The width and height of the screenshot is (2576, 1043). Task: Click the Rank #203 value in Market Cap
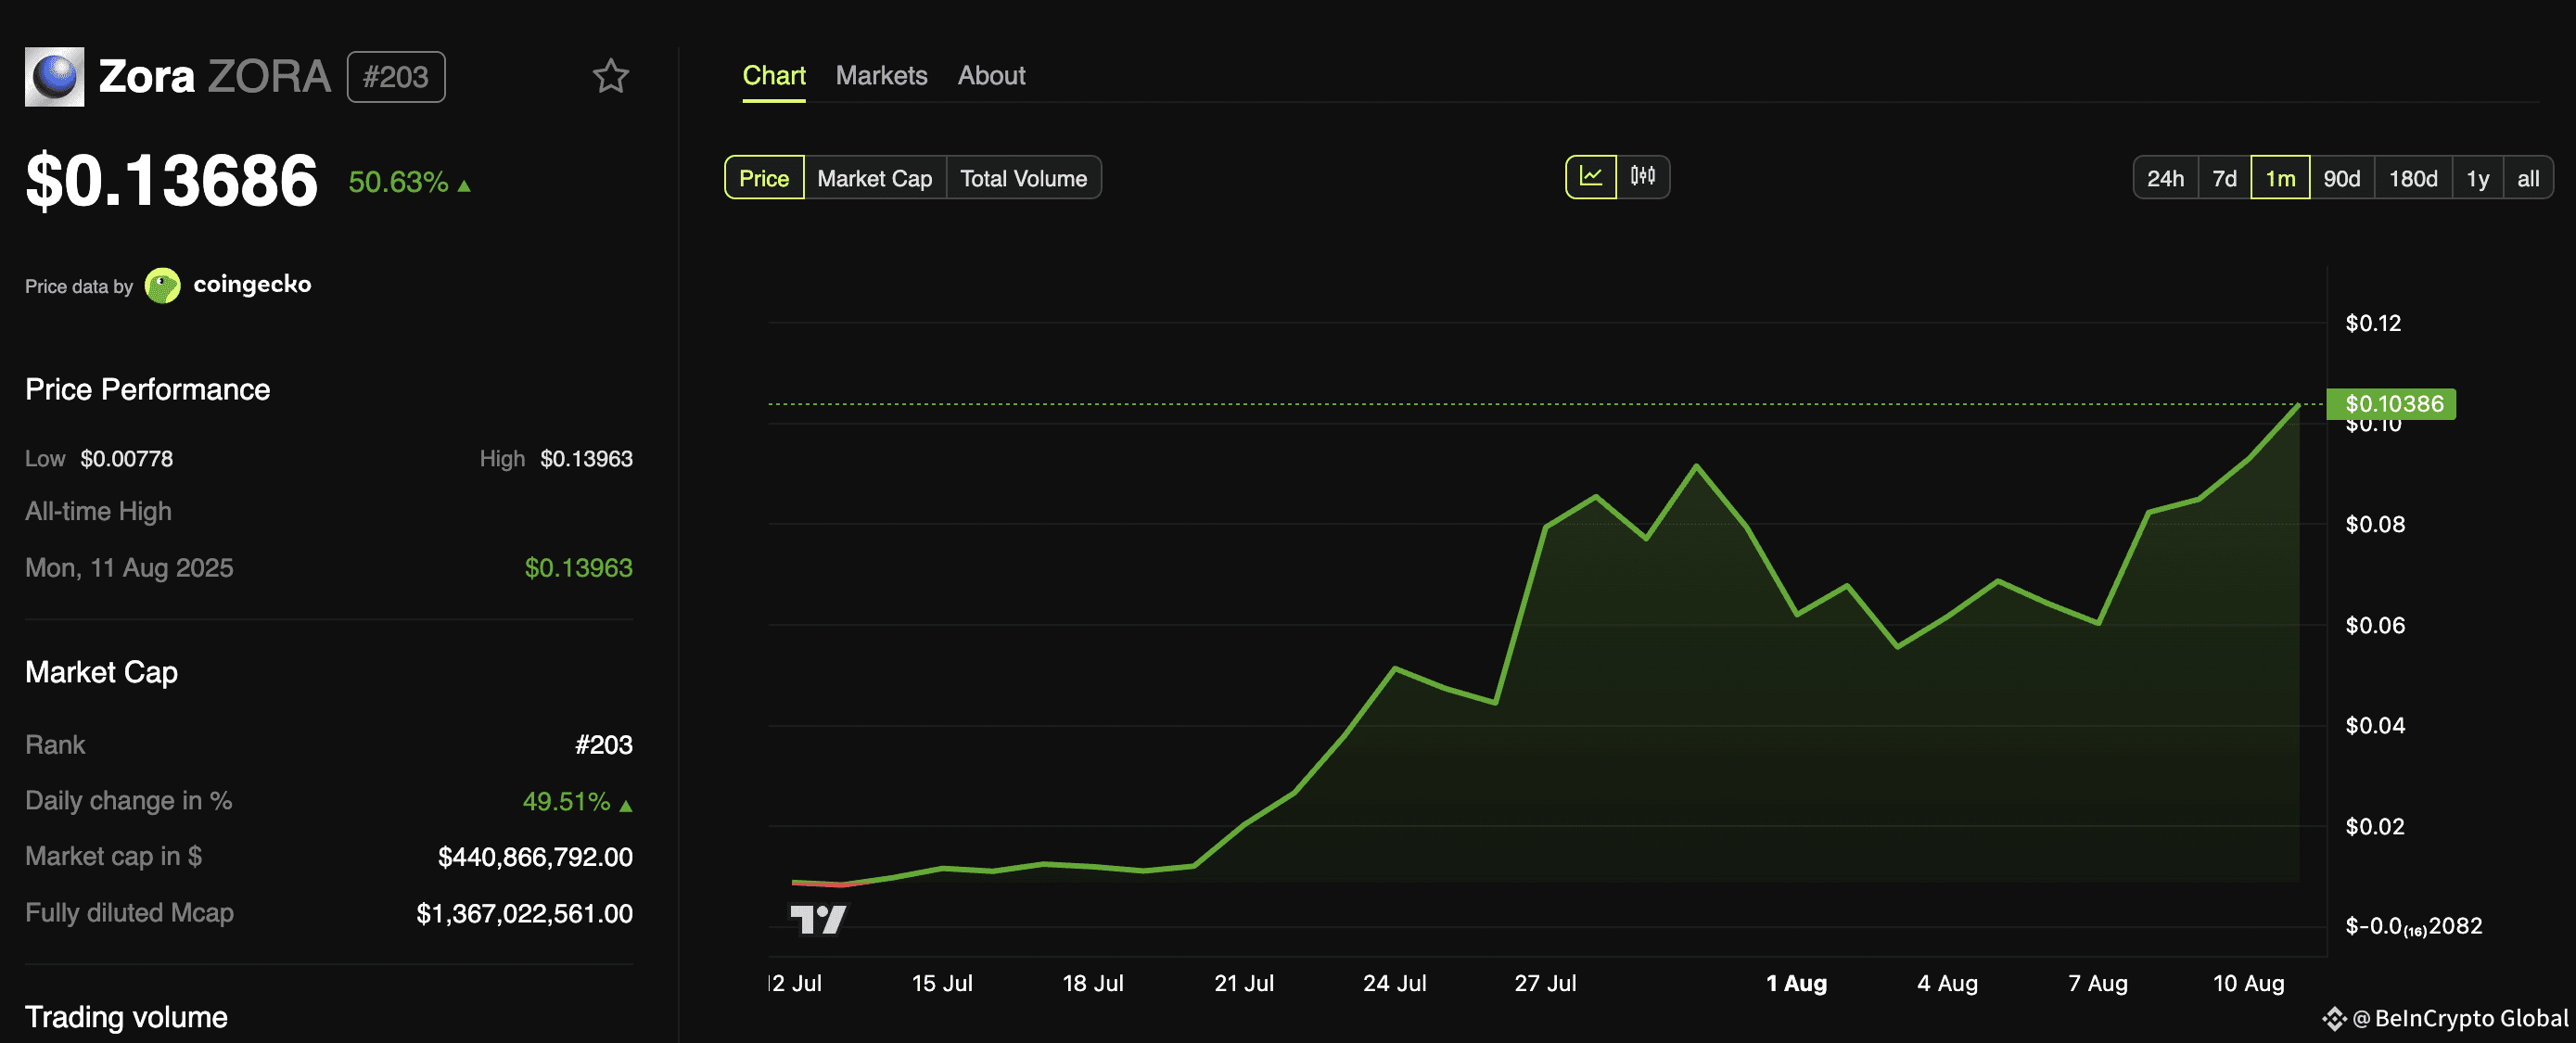click(603, 745)
